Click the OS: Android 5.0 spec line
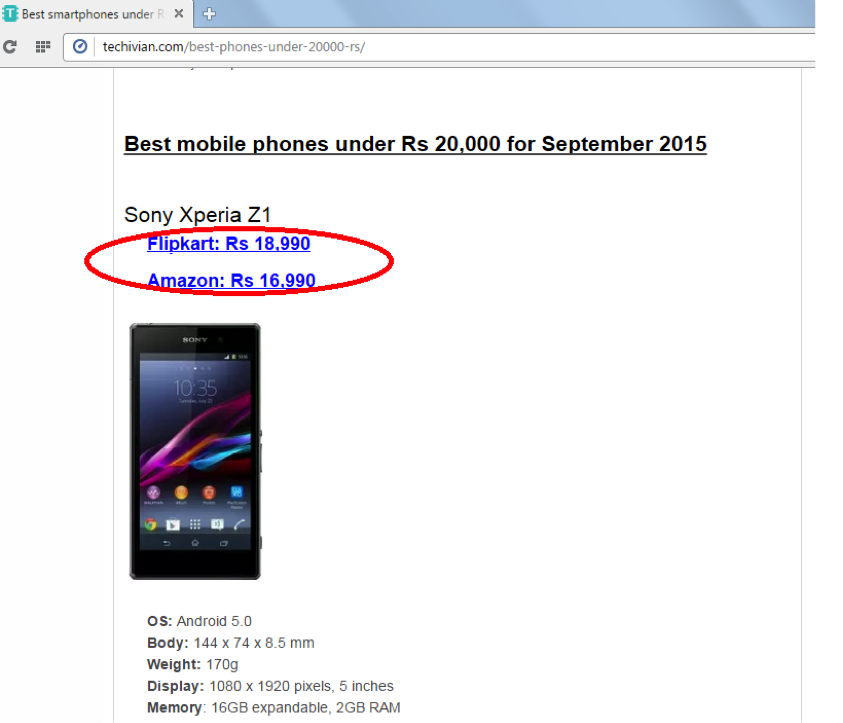 click(199, 621)
